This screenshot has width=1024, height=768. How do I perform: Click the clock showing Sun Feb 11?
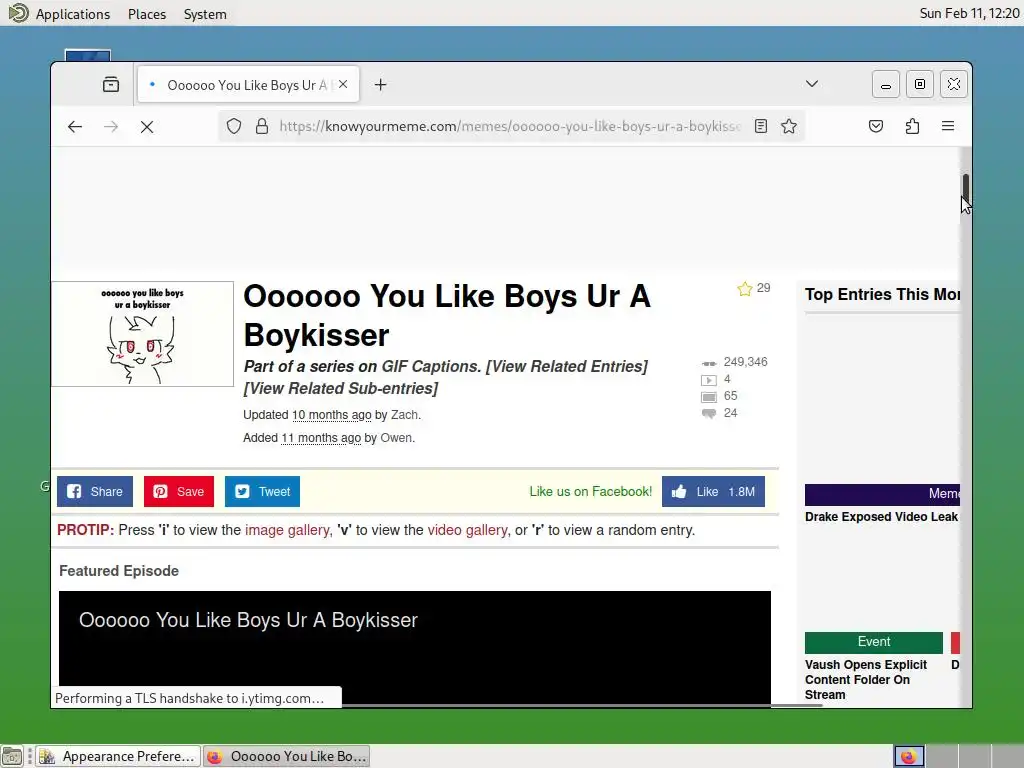click(969, 13)
